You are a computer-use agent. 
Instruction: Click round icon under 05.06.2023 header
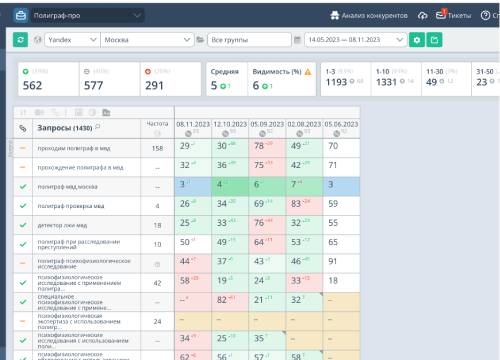point(337,134)
